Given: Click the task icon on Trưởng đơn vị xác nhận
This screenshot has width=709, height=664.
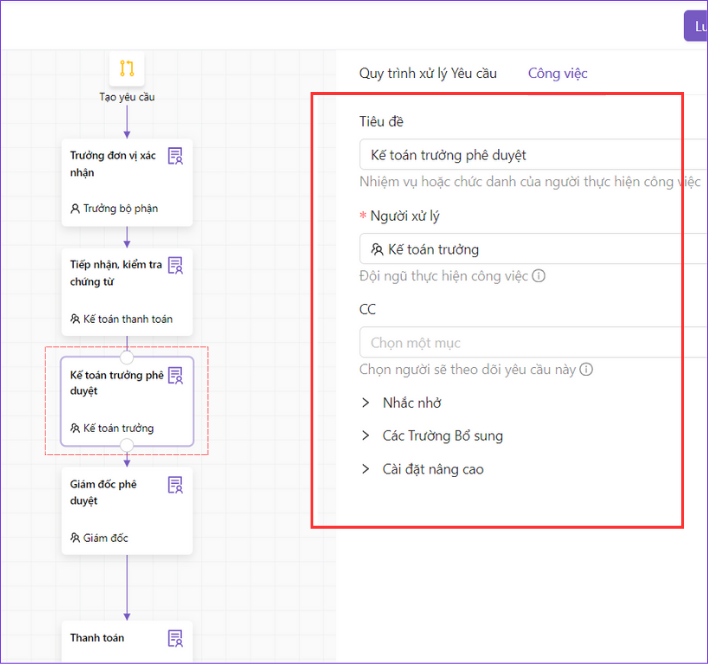Looking at the screenshot, I should (x=175, y=156).
